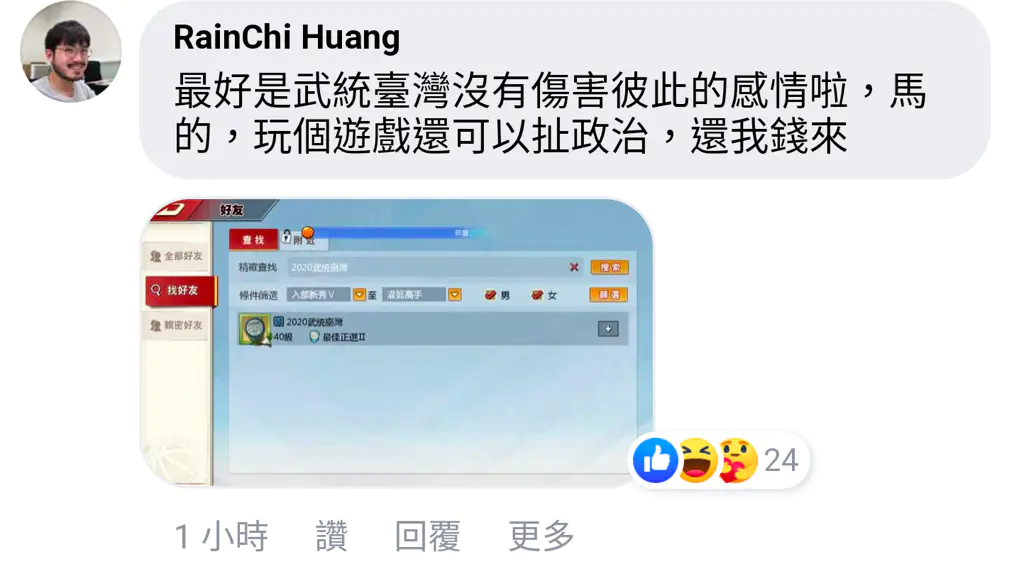Click the plus add-friend icon
The height and width of the screenshot is (581, 1013).
(608, 329)
